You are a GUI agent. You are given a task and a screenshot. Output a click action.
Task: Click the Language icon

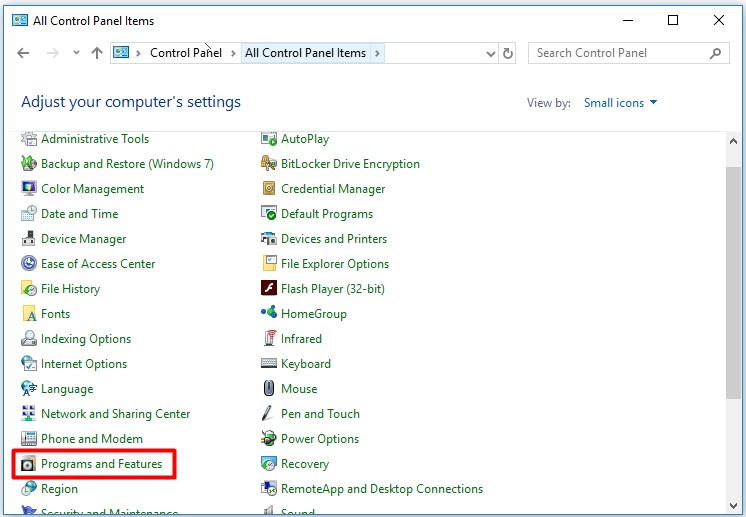pyautogui.click(x=29, y=389)
